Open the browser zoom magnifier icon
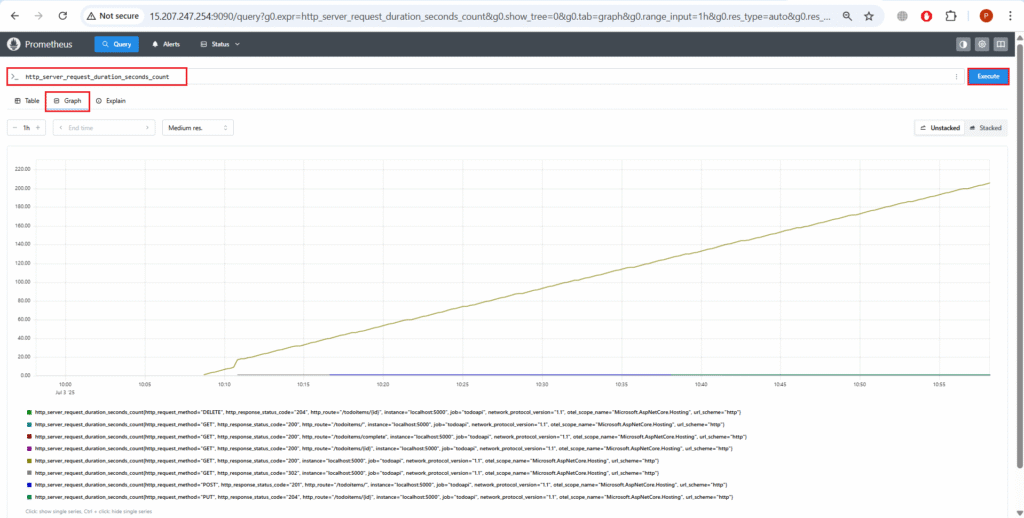The height and width of the screenshot is (518, 1024). coord(847,16)
